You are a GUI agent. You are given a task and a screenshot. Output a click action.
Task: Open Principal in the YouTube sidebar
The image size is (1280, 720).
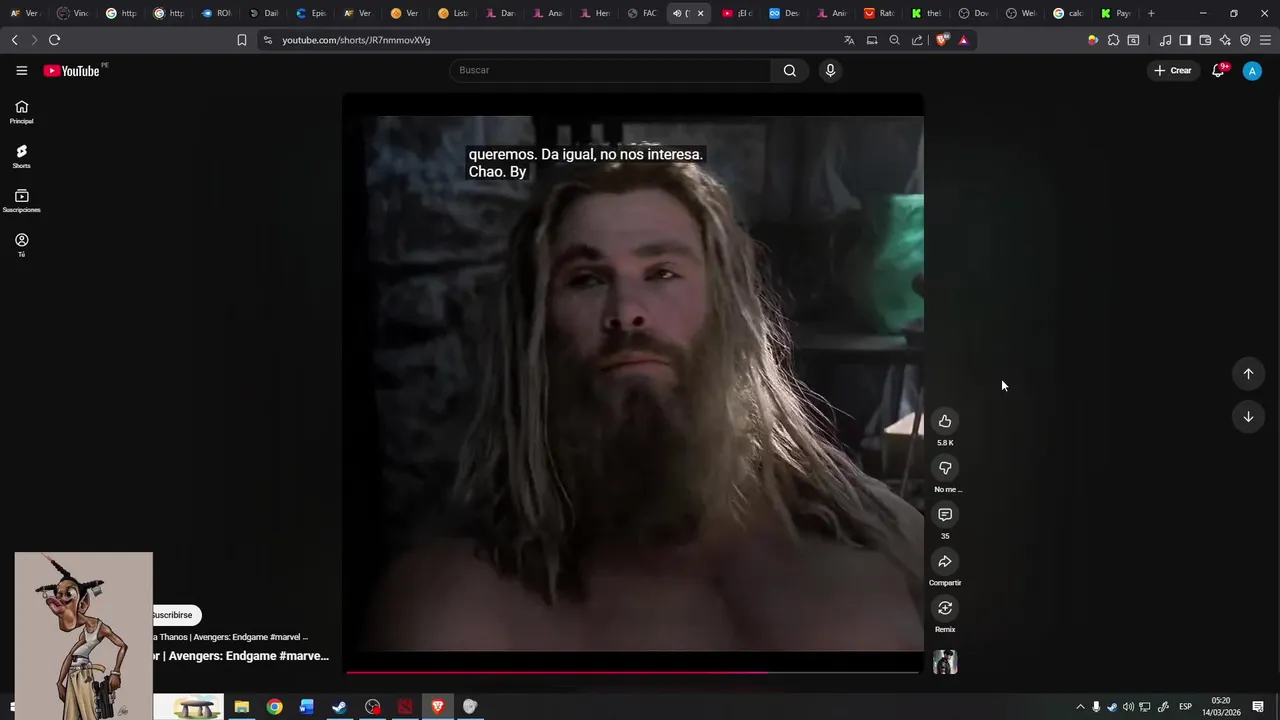click(x=21, y=112)
